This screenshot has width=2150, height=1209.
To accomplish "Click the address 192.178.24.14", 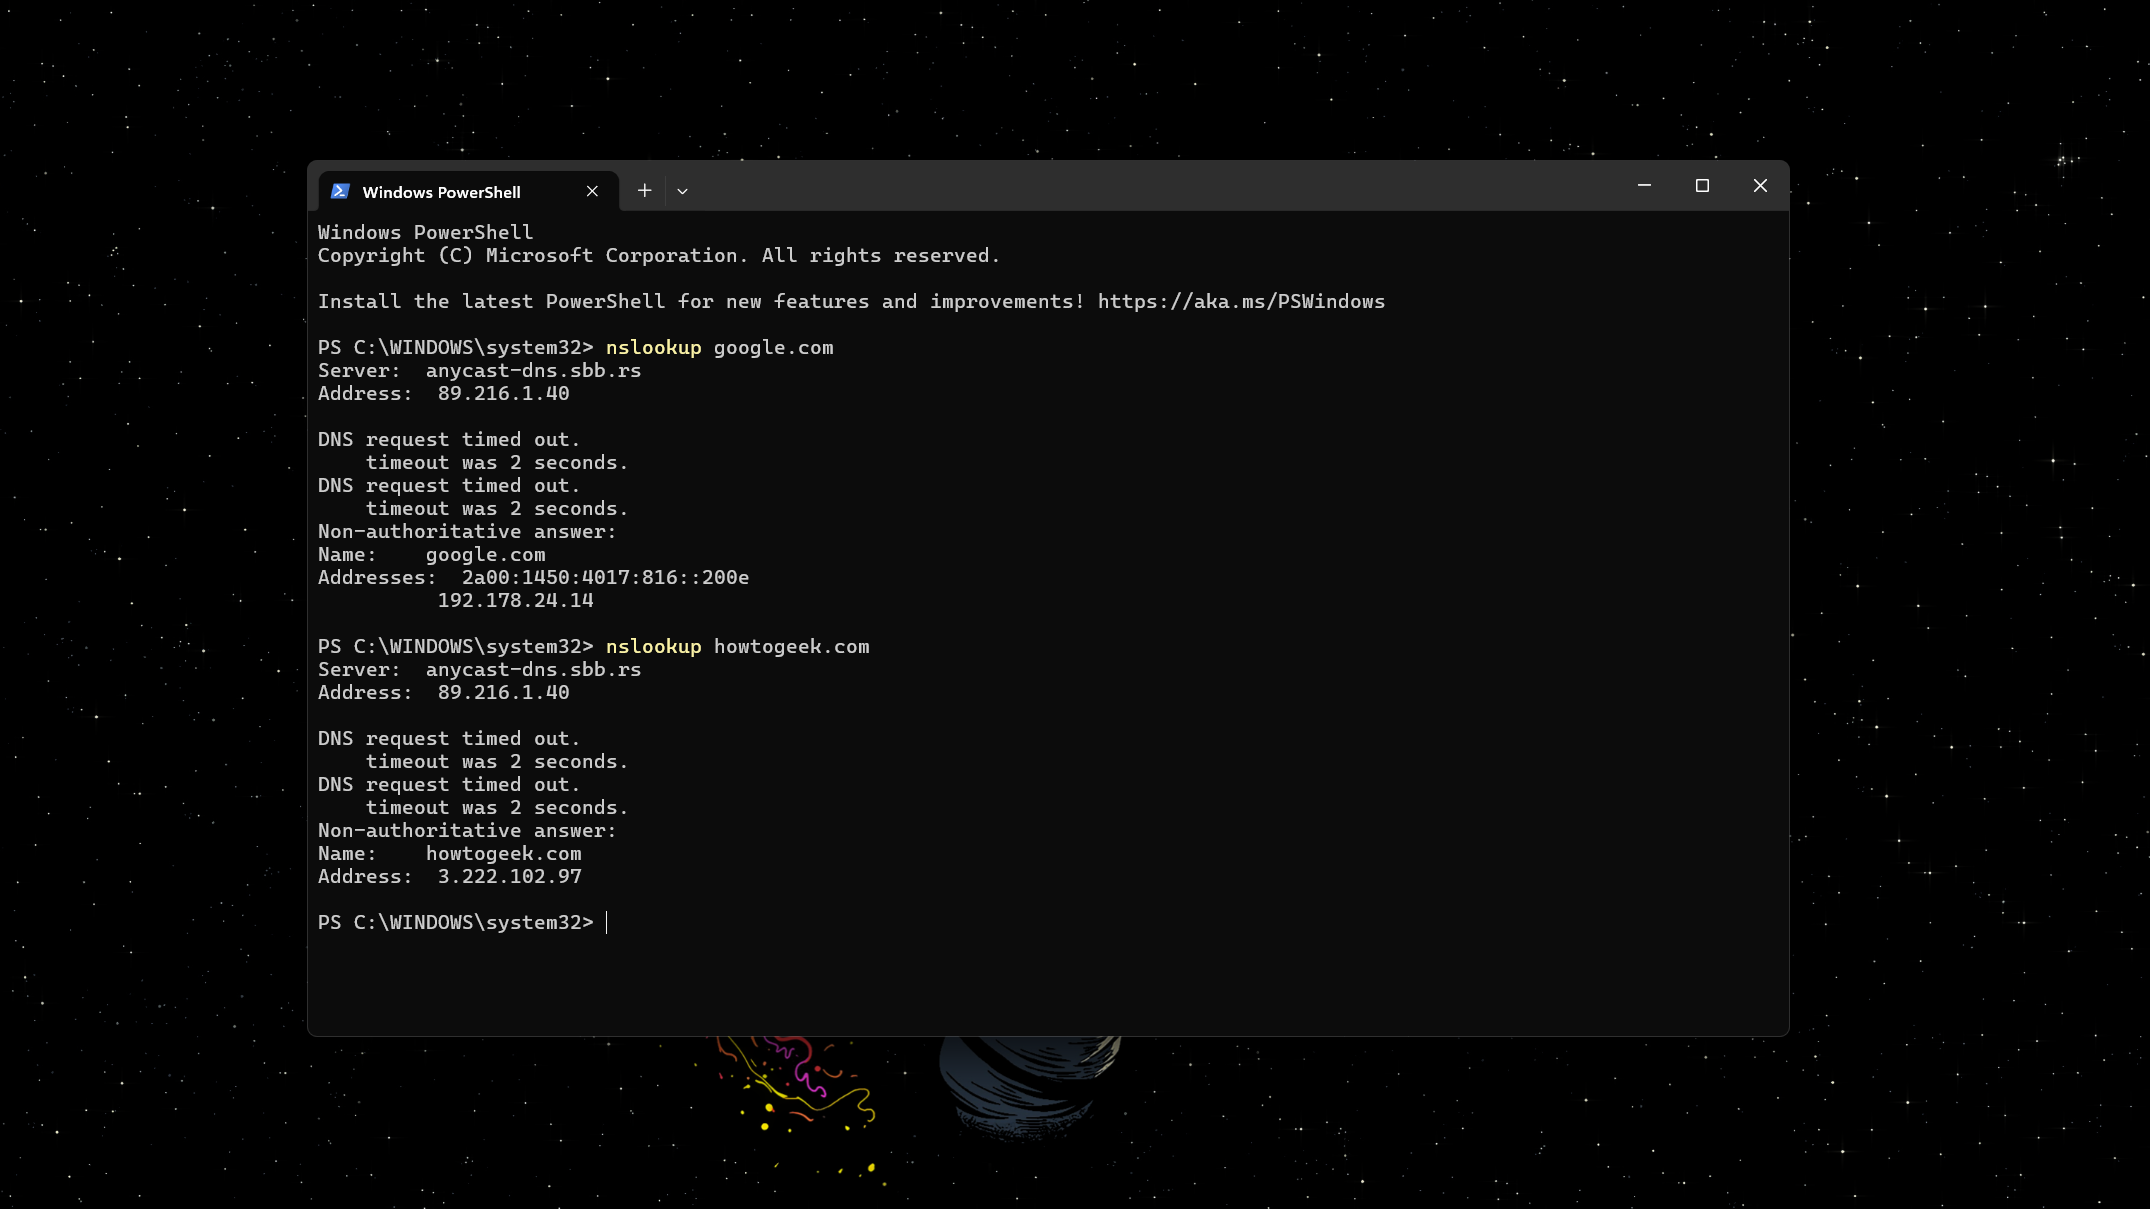I will tap(515, 600).
